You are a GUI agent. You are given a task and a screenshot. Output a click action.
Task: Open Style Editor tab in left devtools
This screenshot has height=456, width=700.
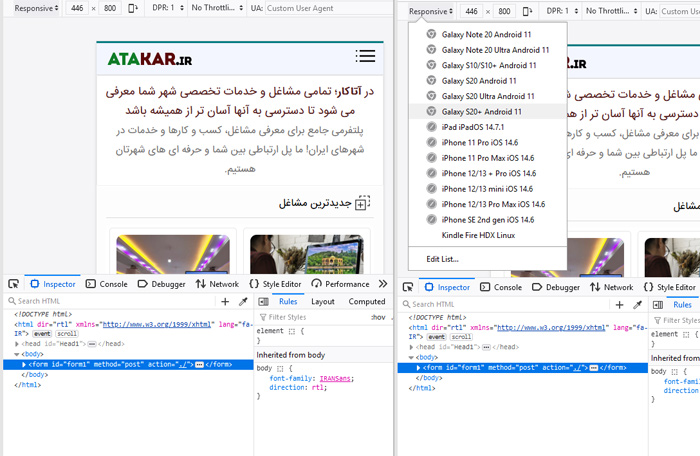click(x=275, y=284)
